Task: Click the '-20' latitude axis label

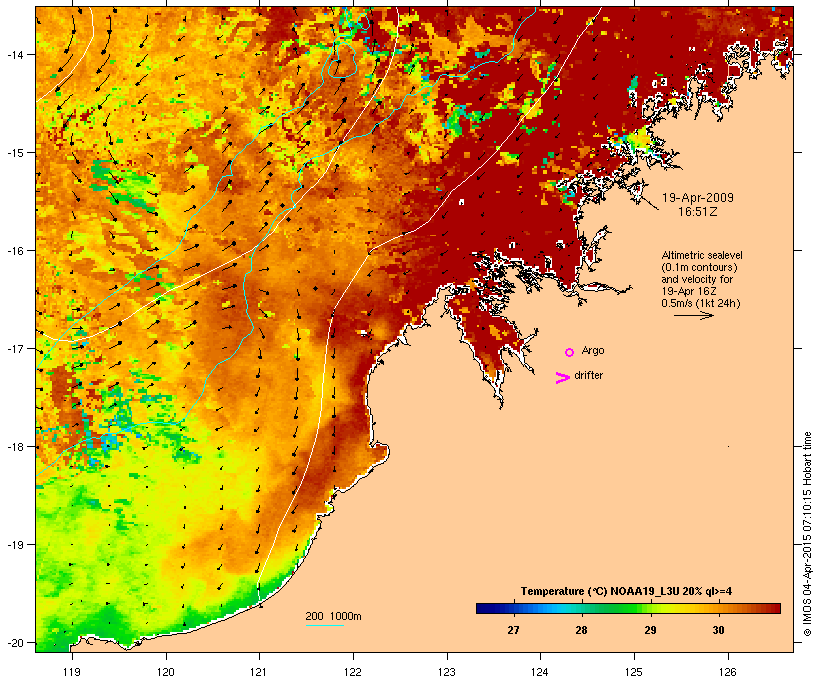Action: click(x=14, y=643)
